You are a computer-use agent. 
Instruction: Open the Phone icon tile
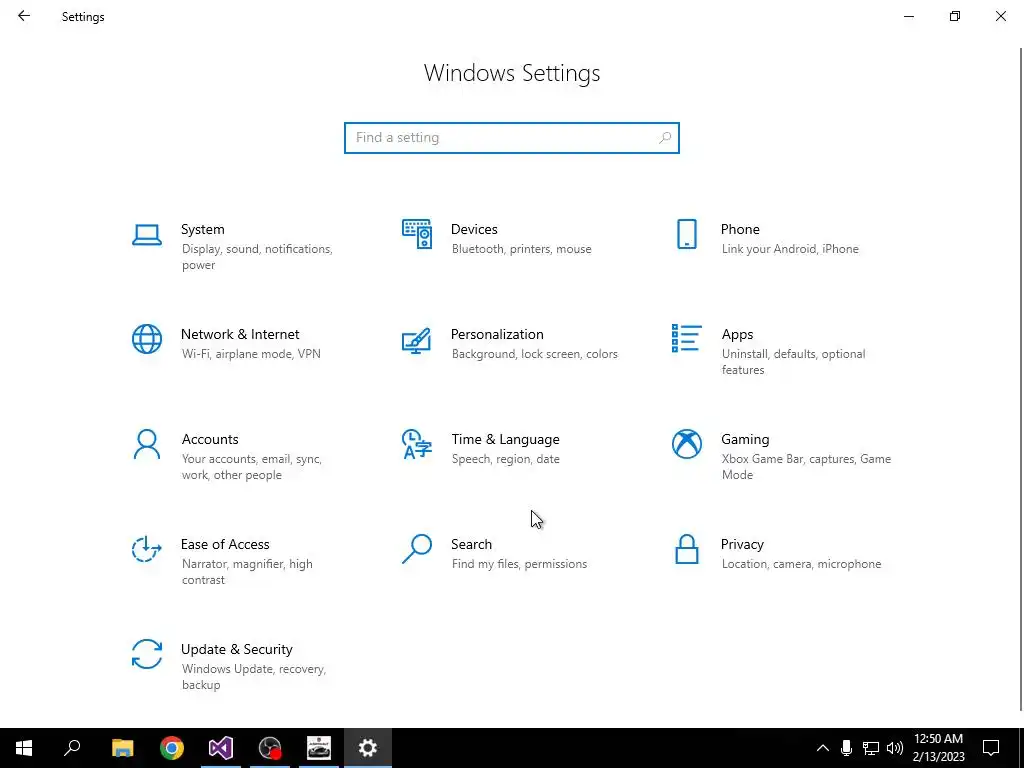(x=686, y=234)
